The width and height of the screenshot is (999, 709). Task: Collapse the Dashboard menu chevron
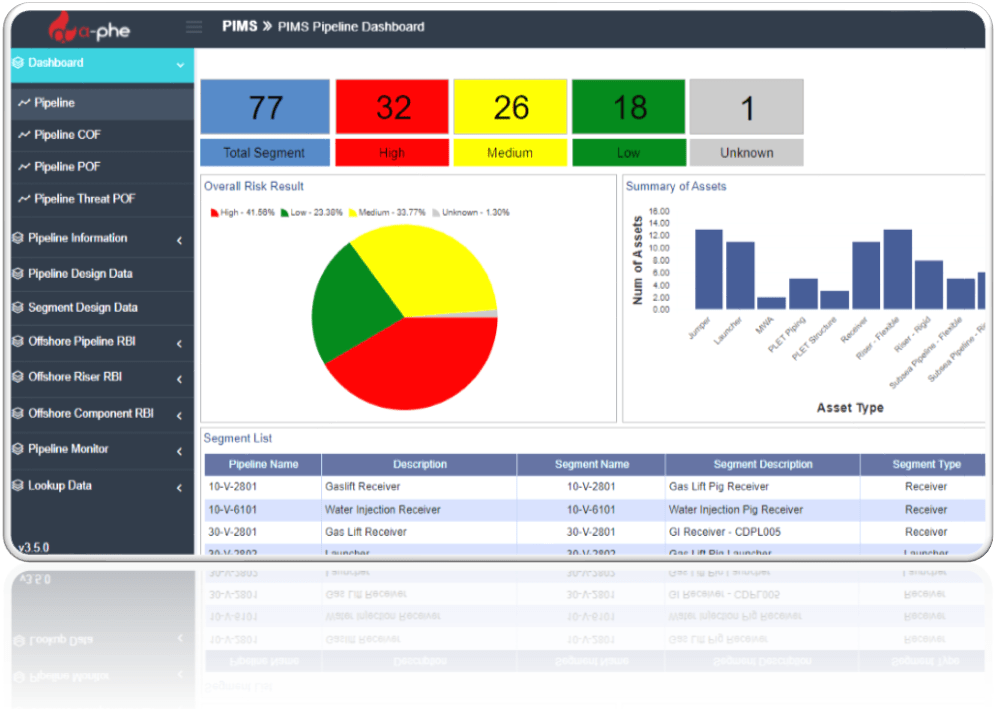pyautogui.click(x=180, y=65)
